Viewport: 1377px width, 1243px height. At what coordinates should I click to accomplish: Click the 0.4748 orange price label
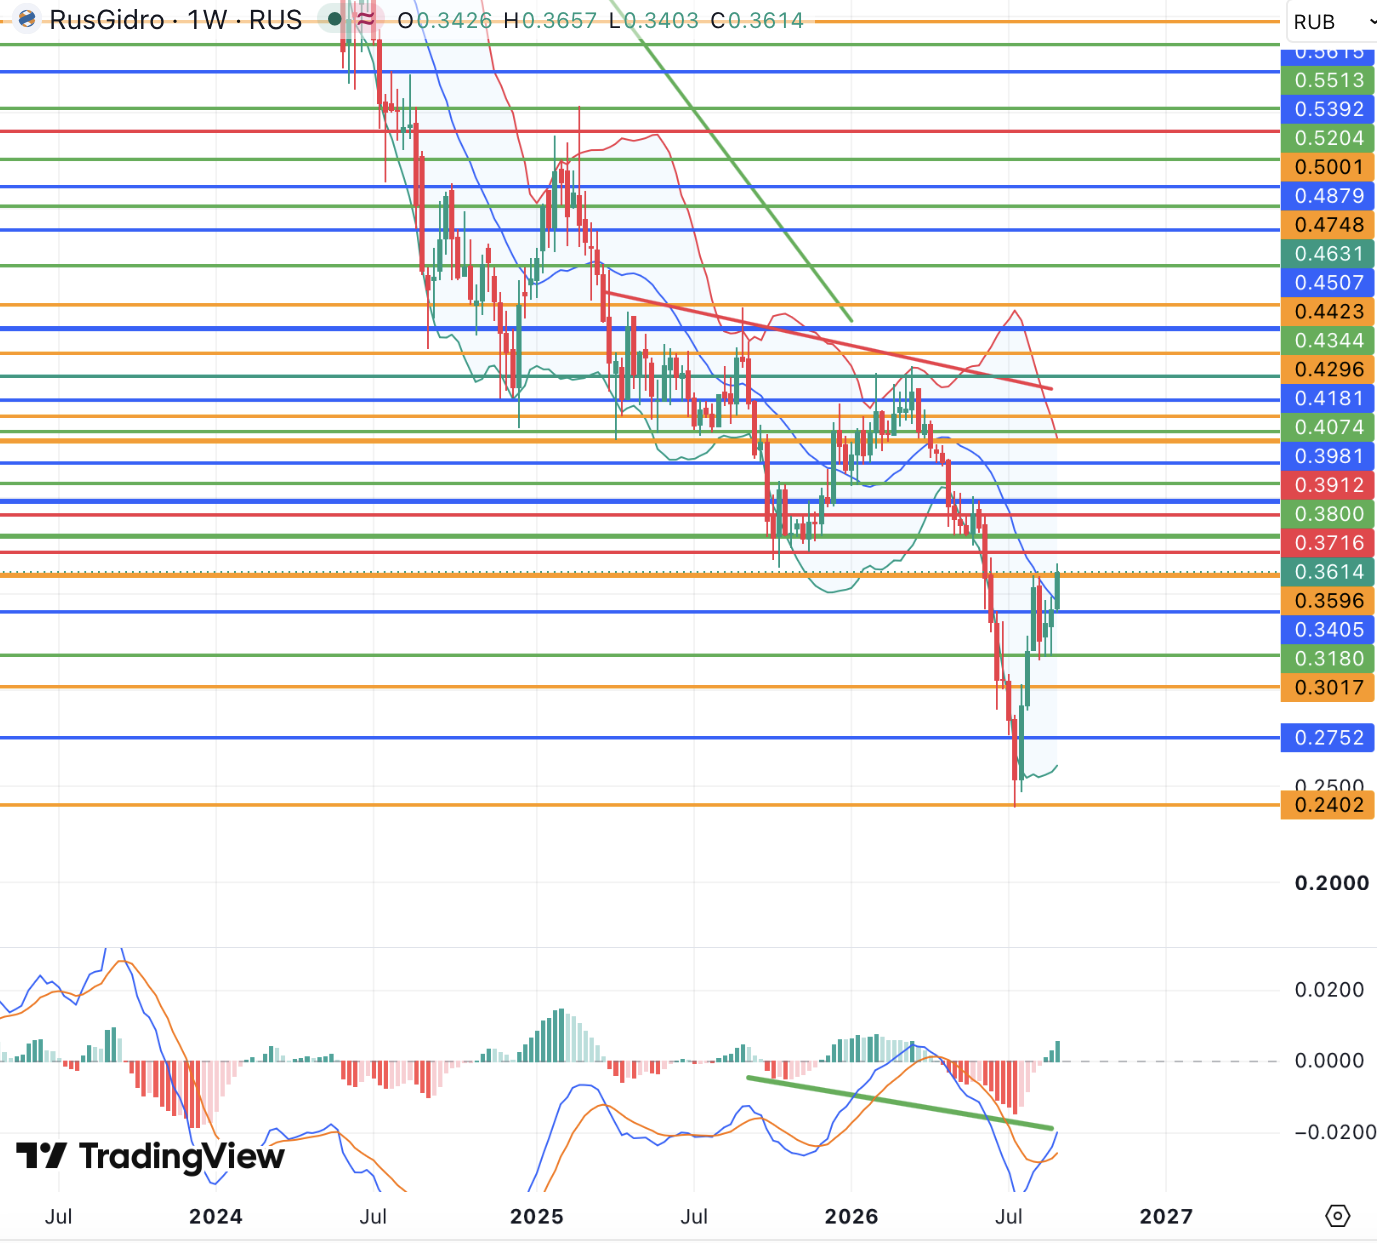(1329, 225)
